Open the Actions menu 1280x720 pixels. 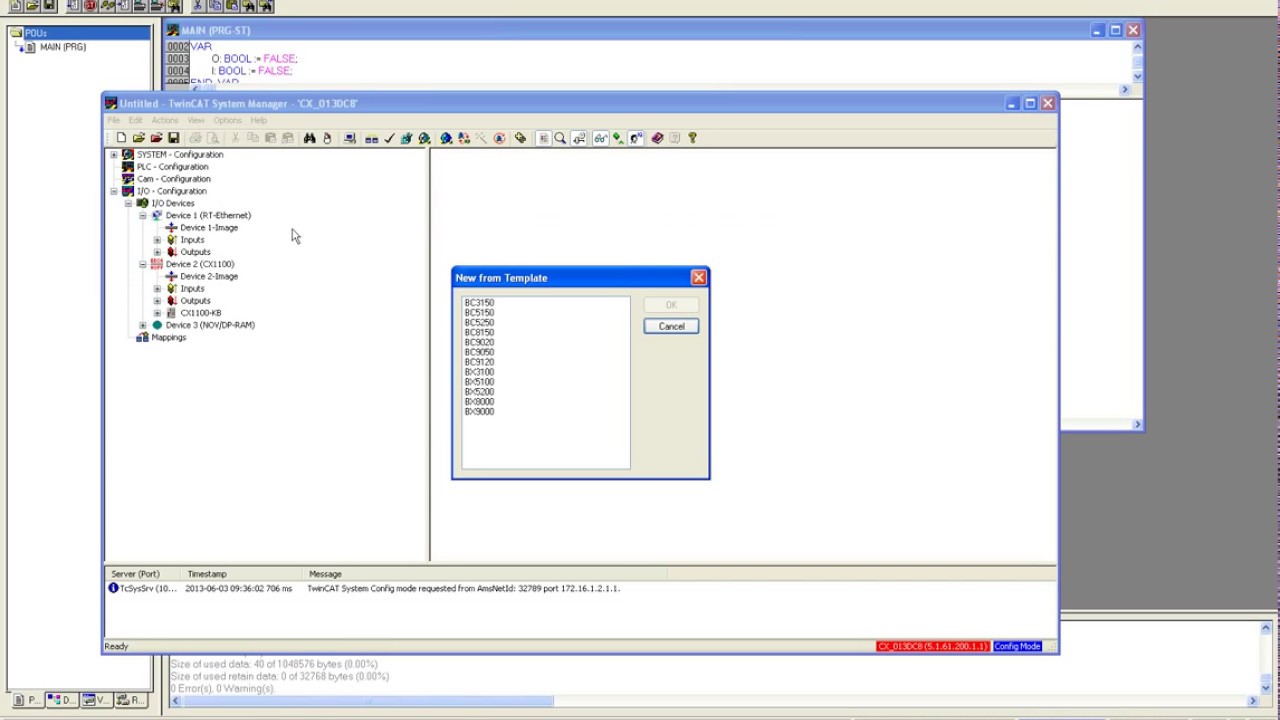165,120
